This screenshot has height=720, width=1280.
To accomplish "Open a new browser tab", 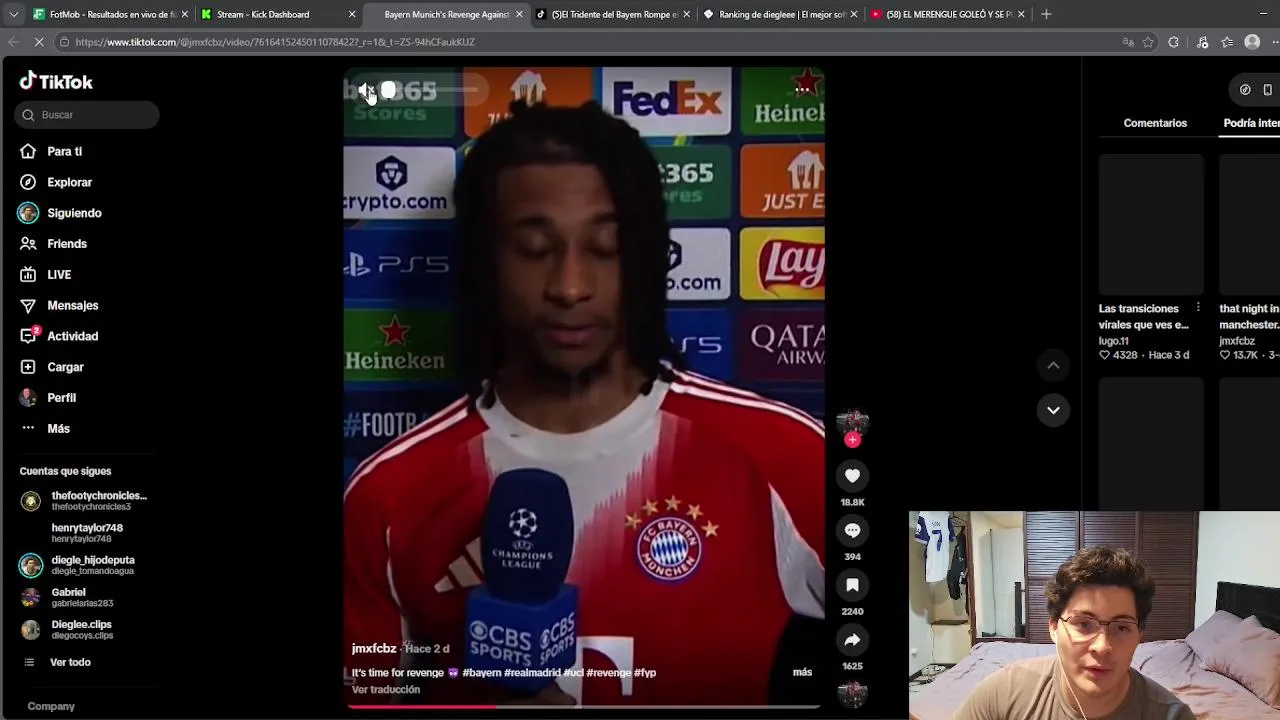I will pyautogui.click(x=1046, y=14).
